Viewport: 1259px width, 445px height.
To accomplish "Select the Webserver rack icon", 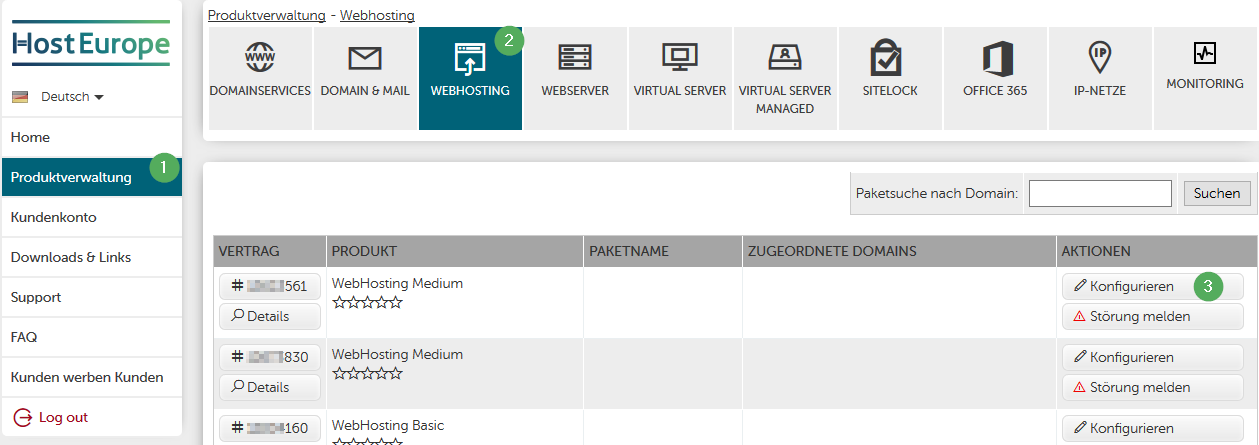I will click(575, 57).
